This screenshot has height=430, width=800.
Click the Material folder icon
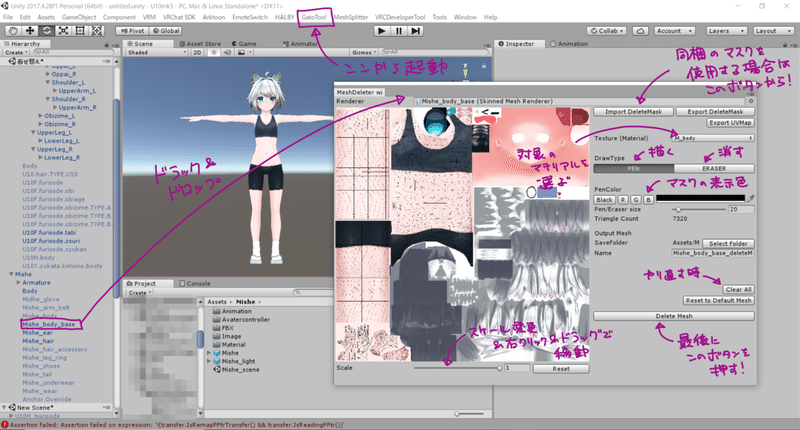(216, 344)
